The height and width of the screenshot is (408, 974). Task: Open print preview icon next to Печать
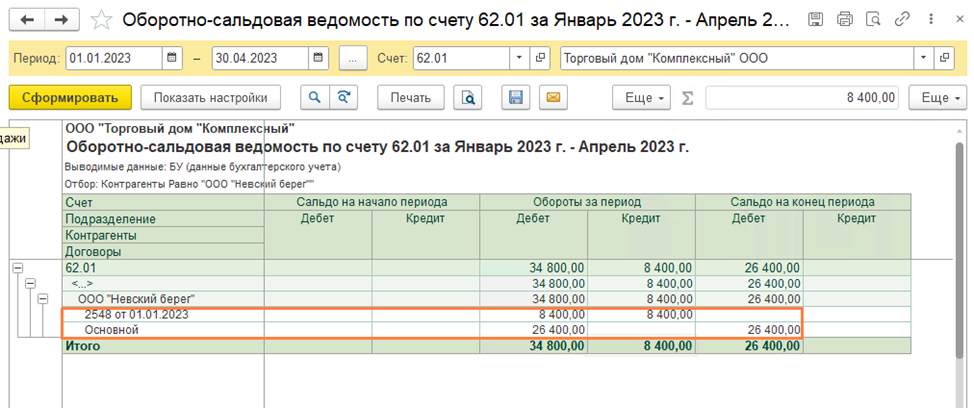coord(467,97)
